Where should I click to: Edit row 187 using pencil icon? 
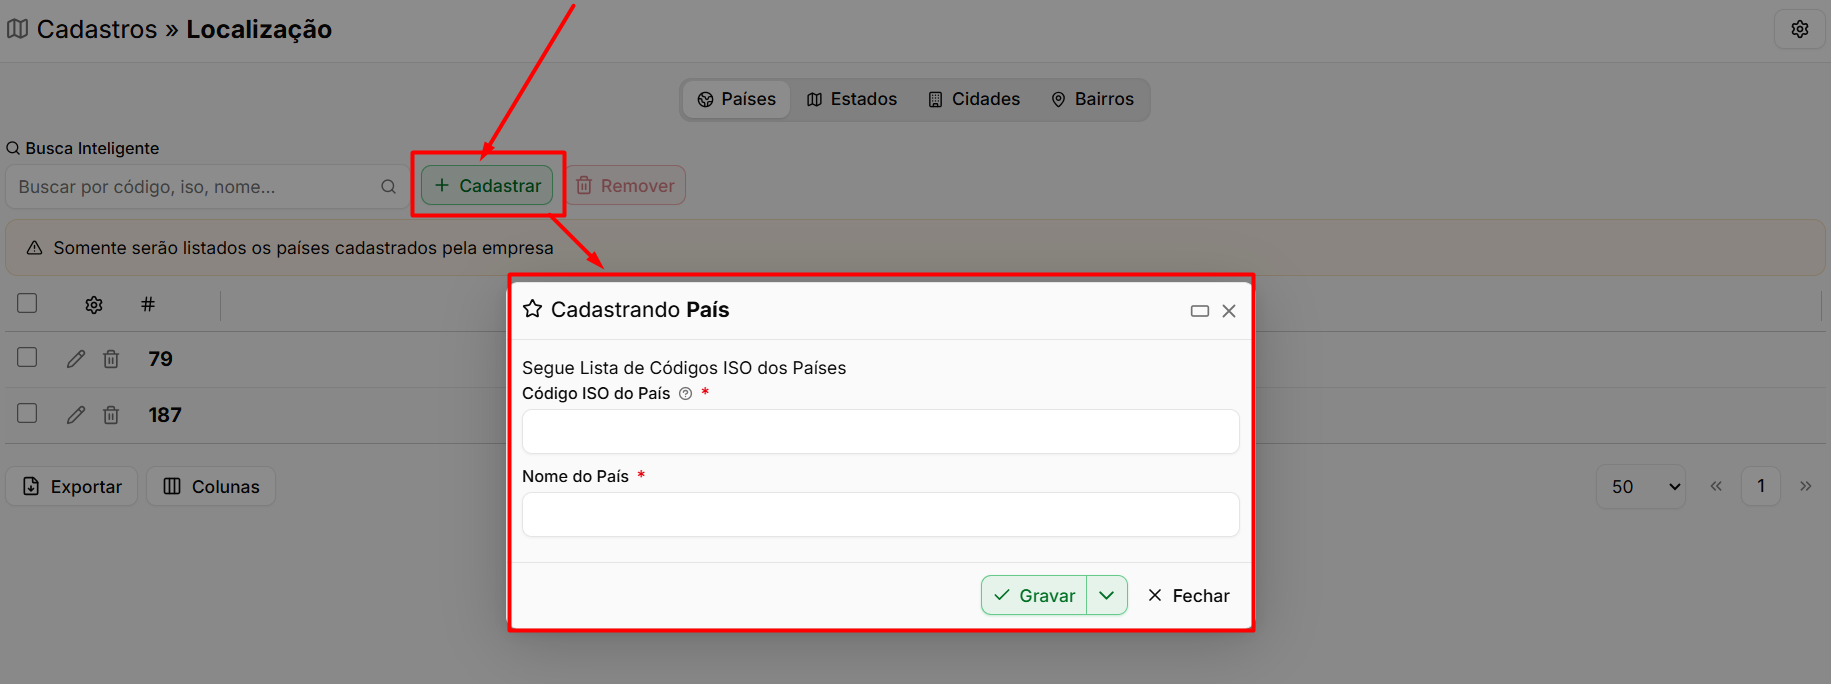[x=76, y=415]
